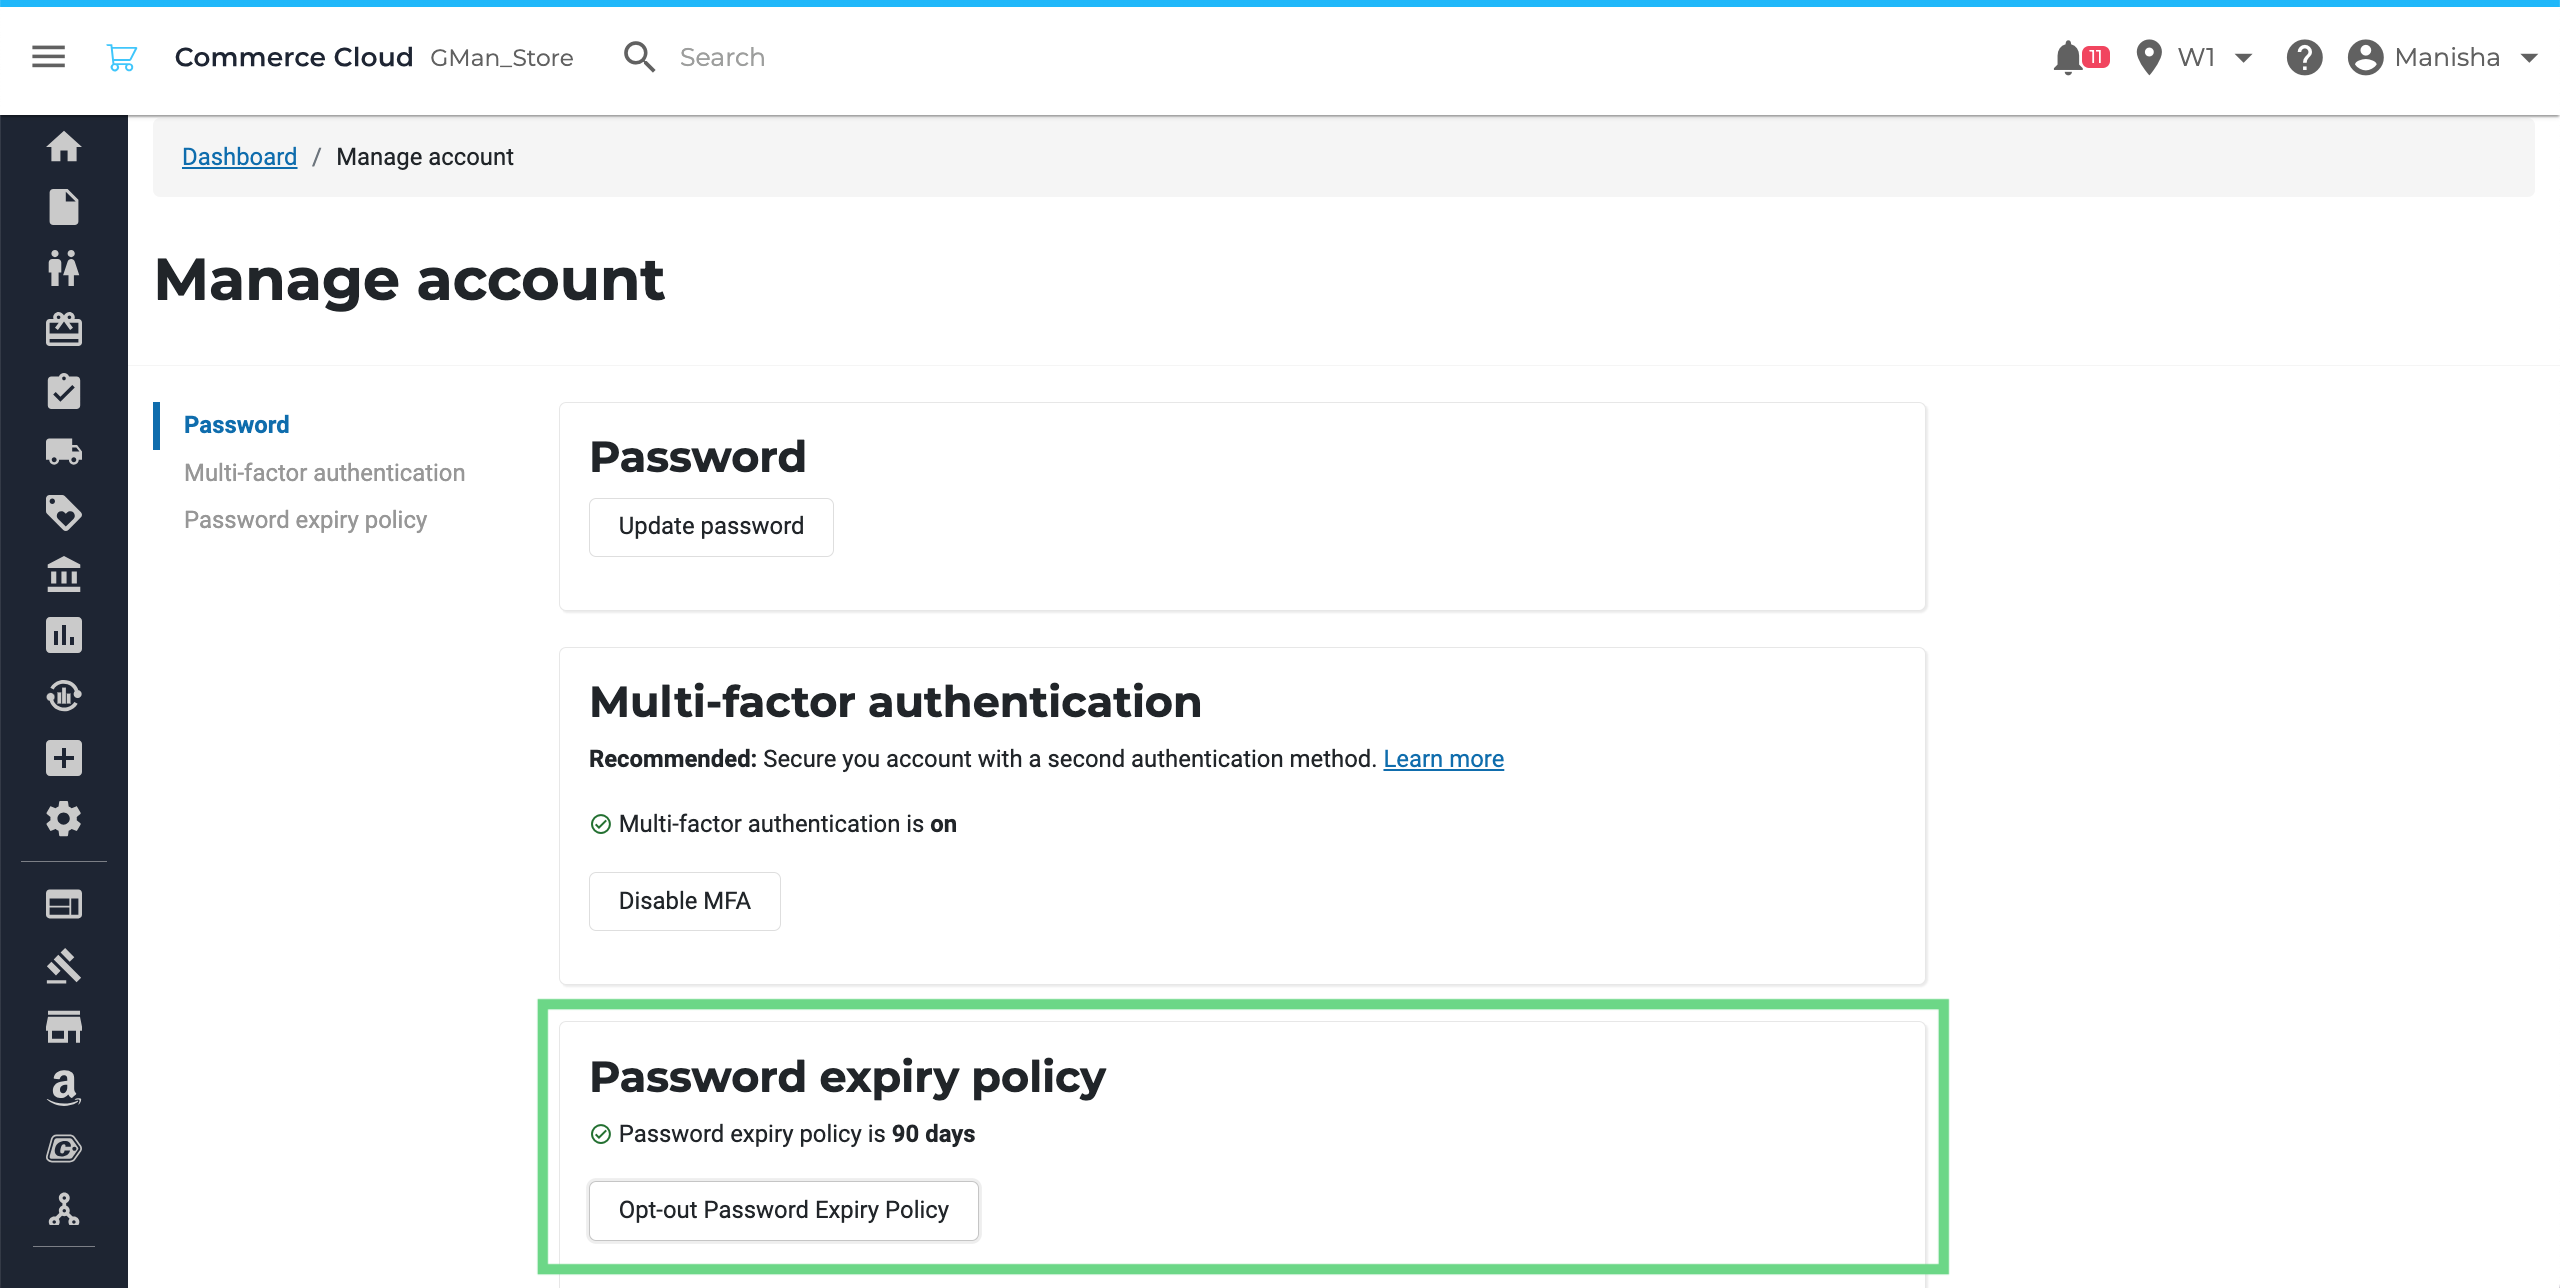Open the Manisha user account dropdown

(x=2444, y=57)
